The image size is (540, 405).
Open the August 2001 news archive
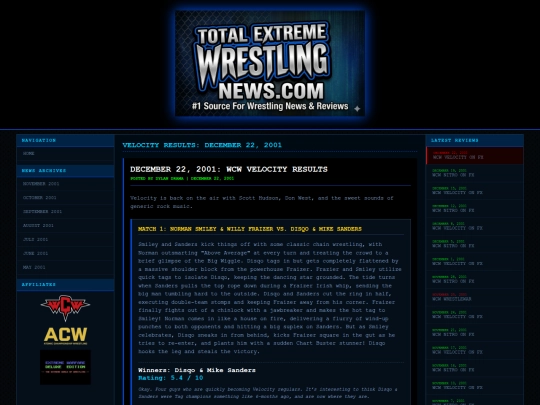pyautogui.click(x=65, y=226)
